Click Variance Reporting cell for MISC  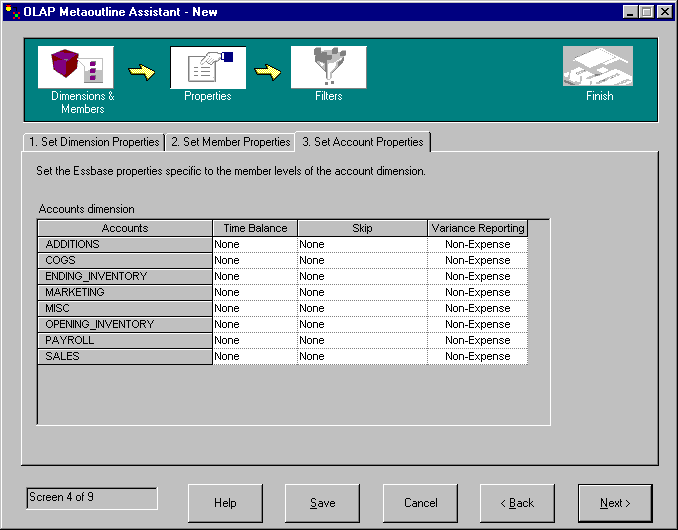(478, 308)
